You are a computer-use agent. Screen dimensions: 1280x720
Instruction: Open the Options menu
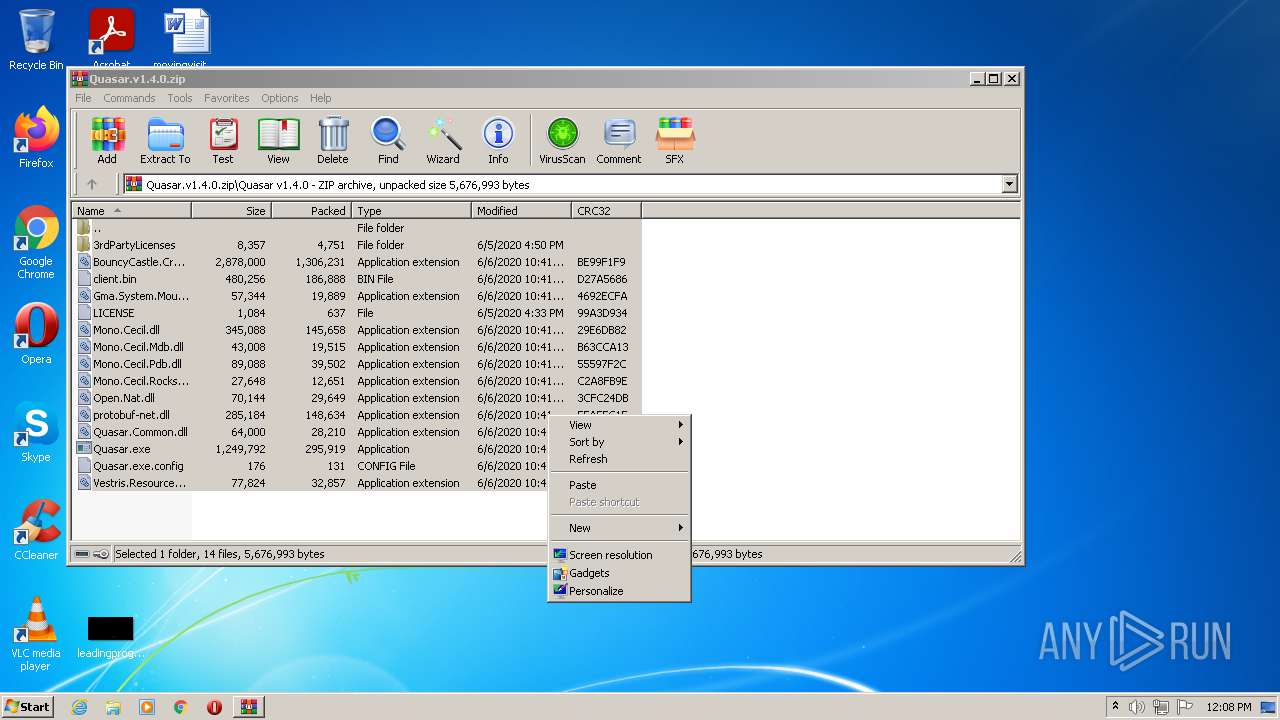coord(280,98)
